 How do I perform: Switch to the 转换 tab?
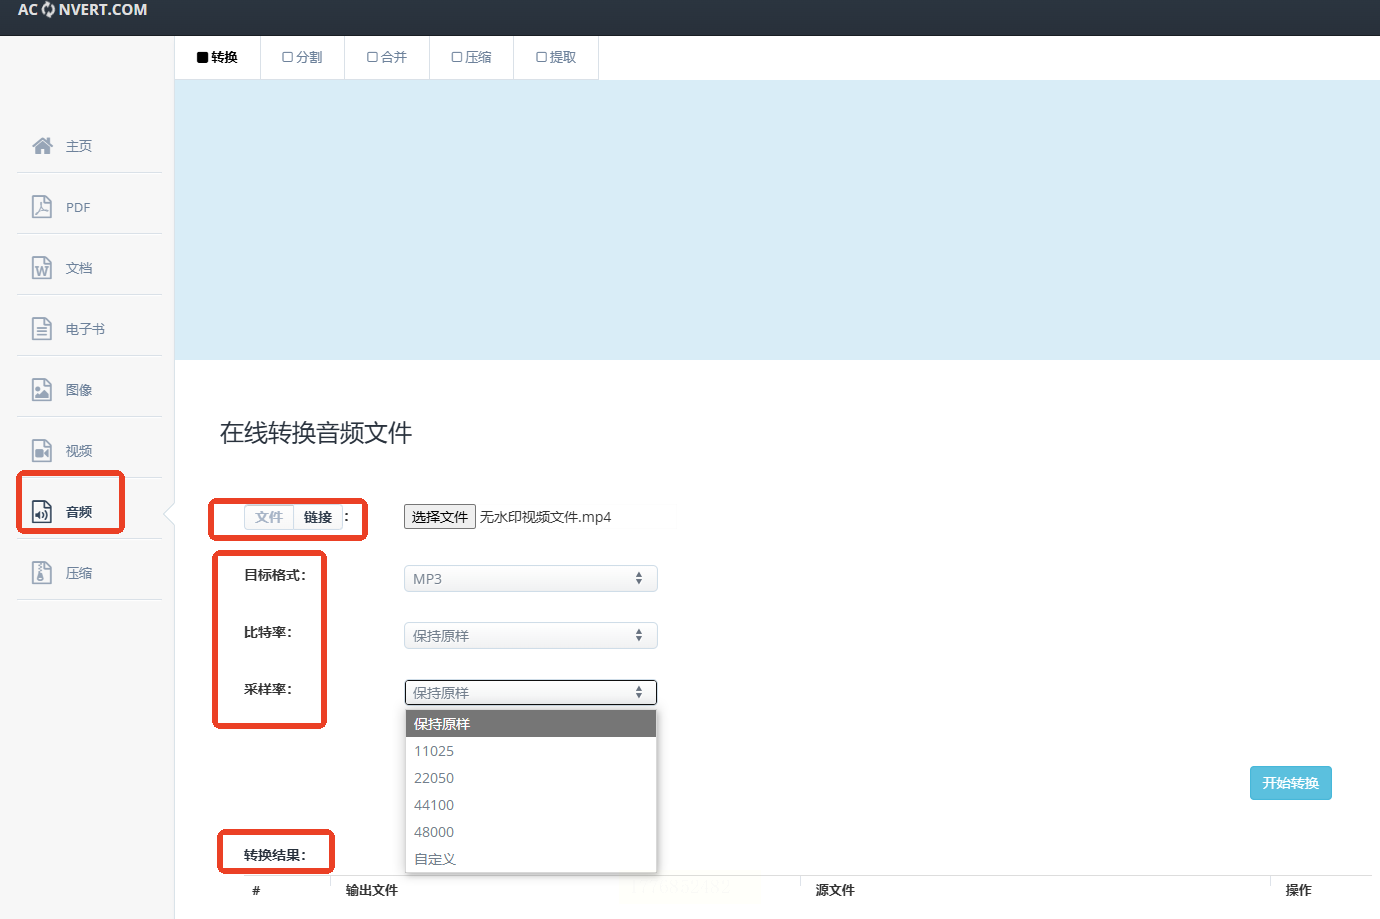217,58
